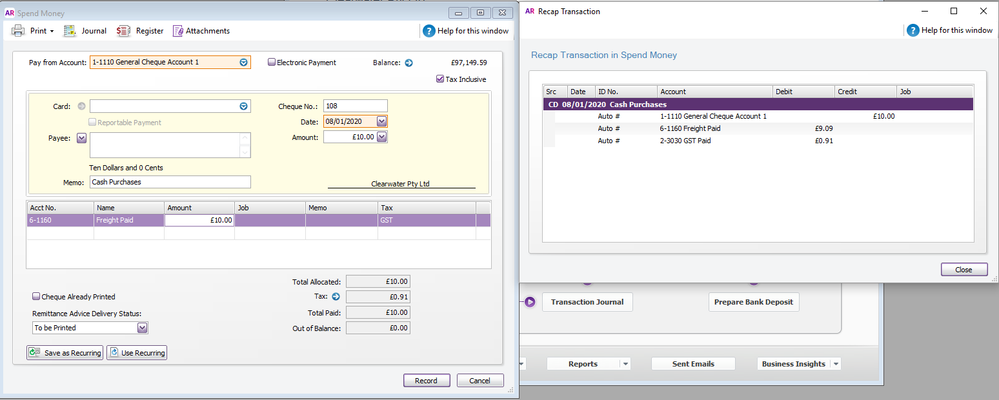The width and height of the screenshot is (999, 400).
Task: Uncheck the Tax Inclusive checkbox
Action: (440, 79)
